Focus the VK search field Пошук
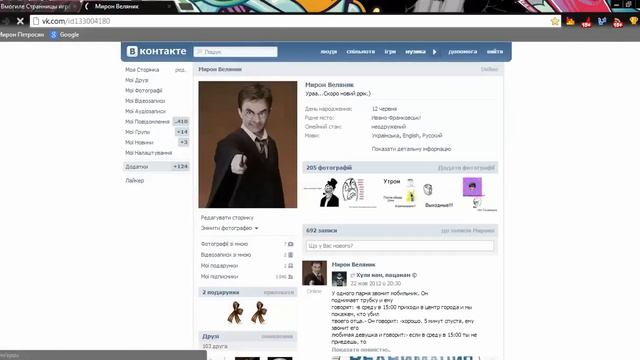 [236, 52]
